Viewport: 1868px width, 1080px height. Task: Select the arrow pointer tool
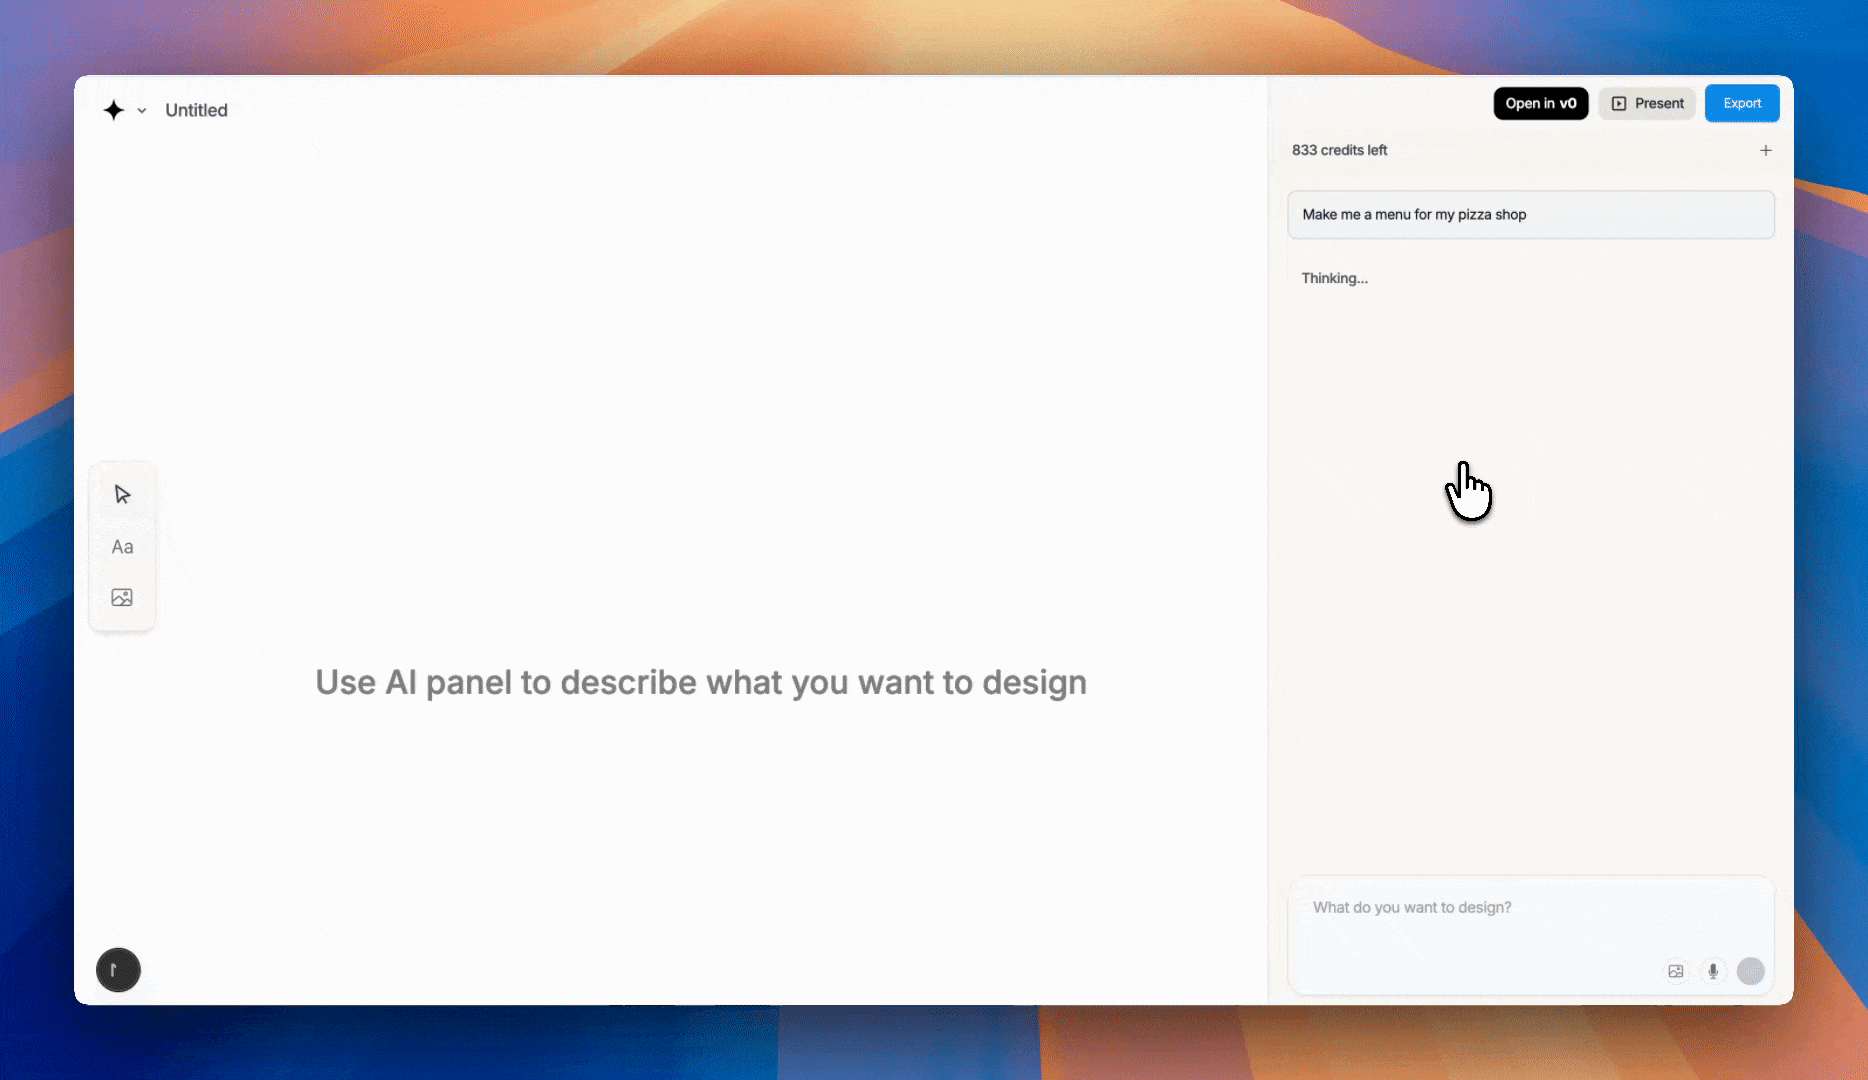click(122, 495)
